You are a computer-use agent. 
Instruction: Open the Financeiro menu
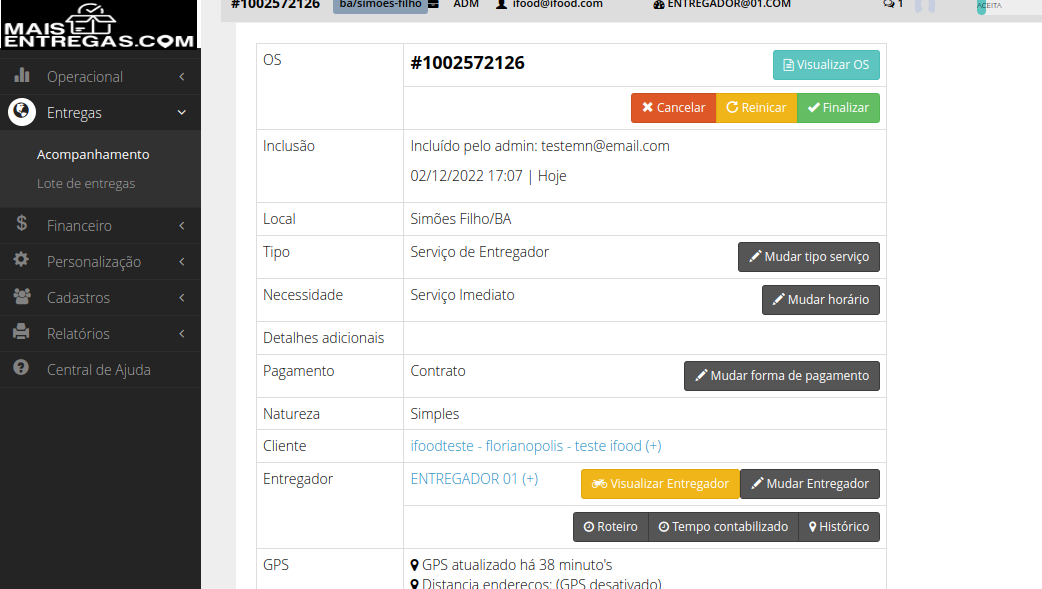pyautogui.click(x=100, y=225)
